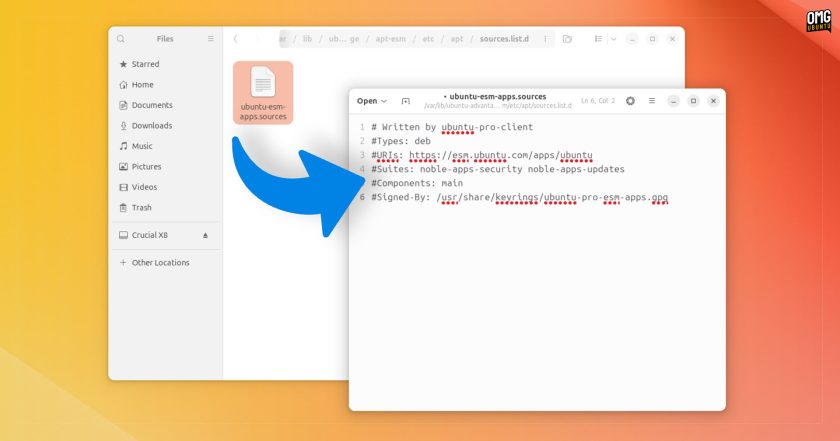Click 'apt' path bar segment

coord(456,39)
